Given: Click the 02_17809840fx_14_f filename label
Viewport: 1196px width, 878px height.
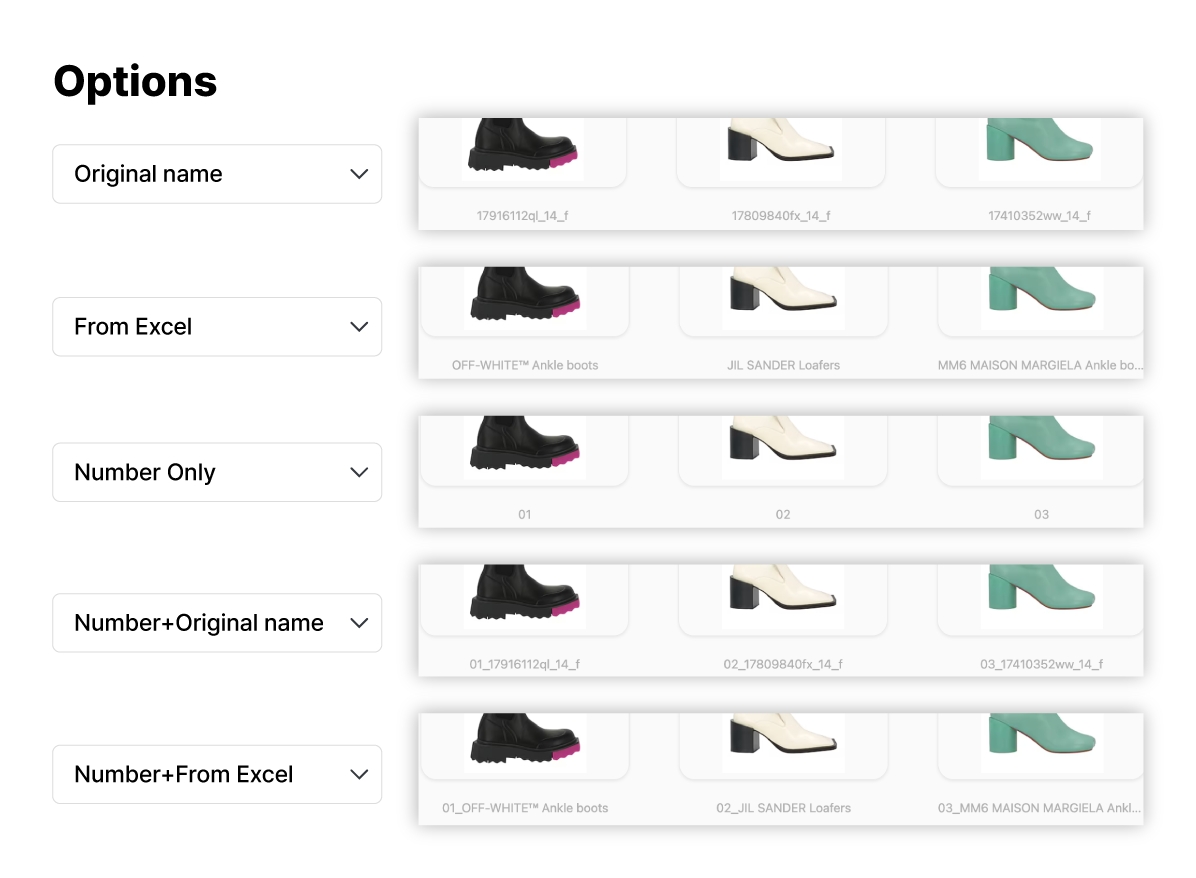Looking at the screenshot, I should point(783,664).
